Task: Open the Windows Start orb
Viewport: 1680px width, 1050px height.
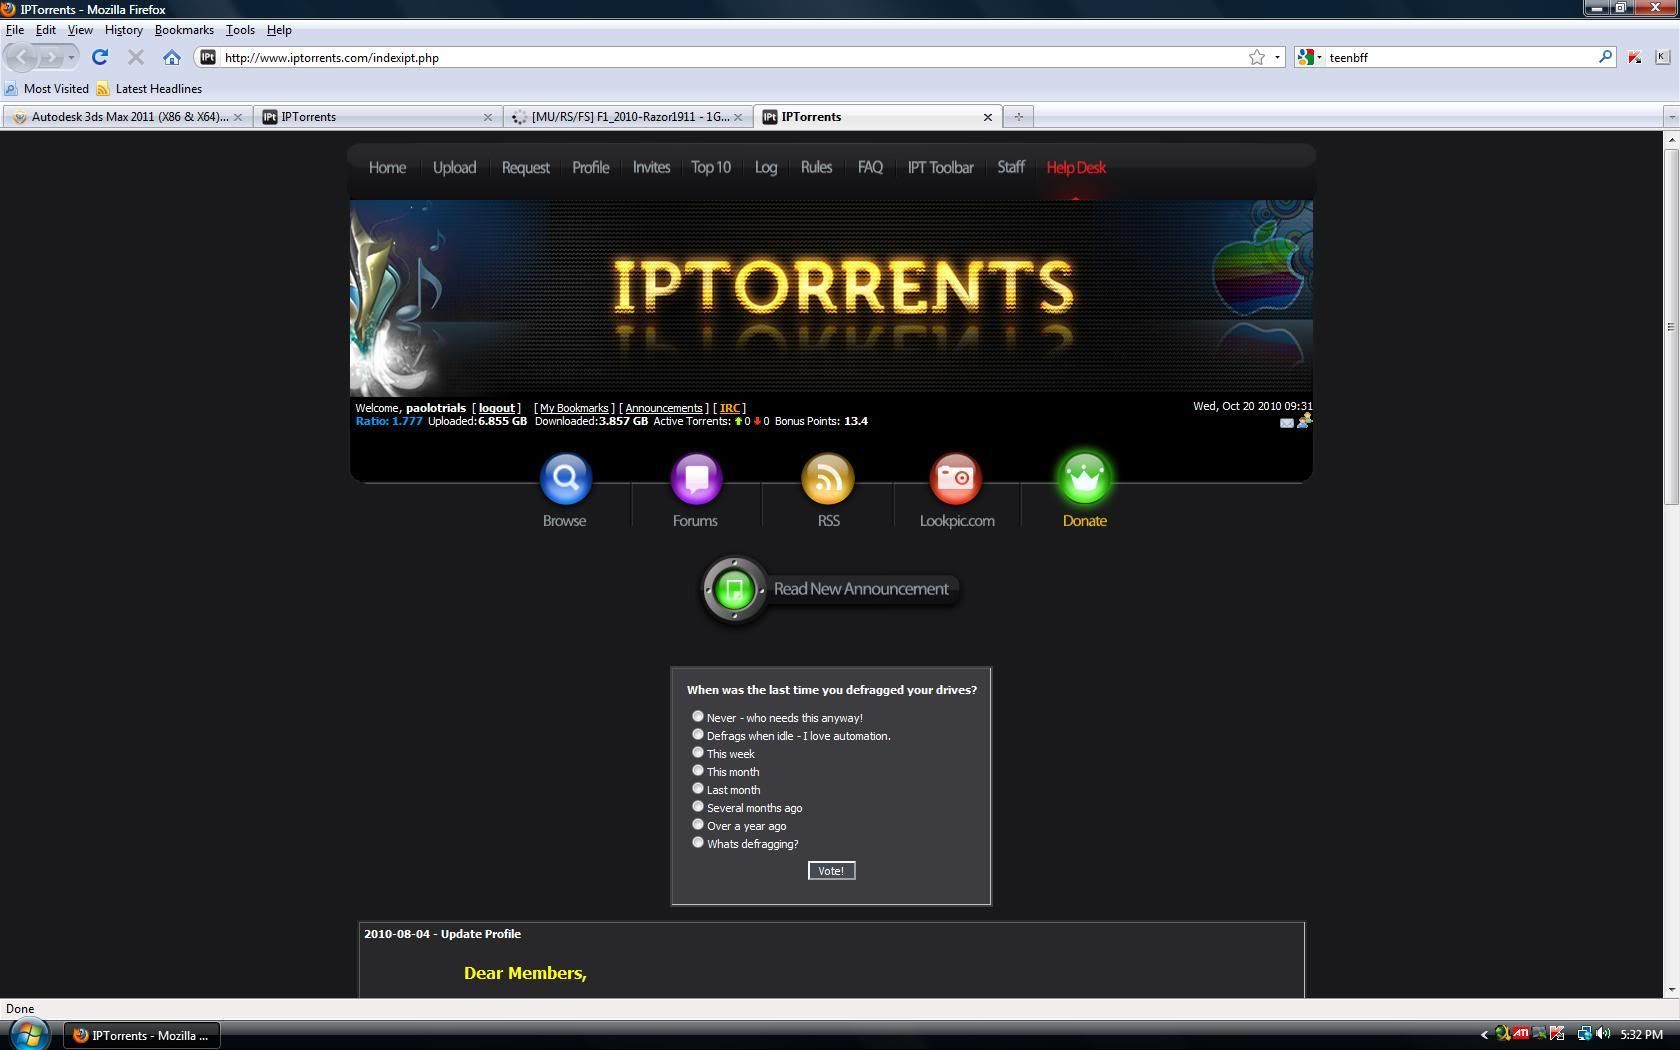Action: point(29,1034)
